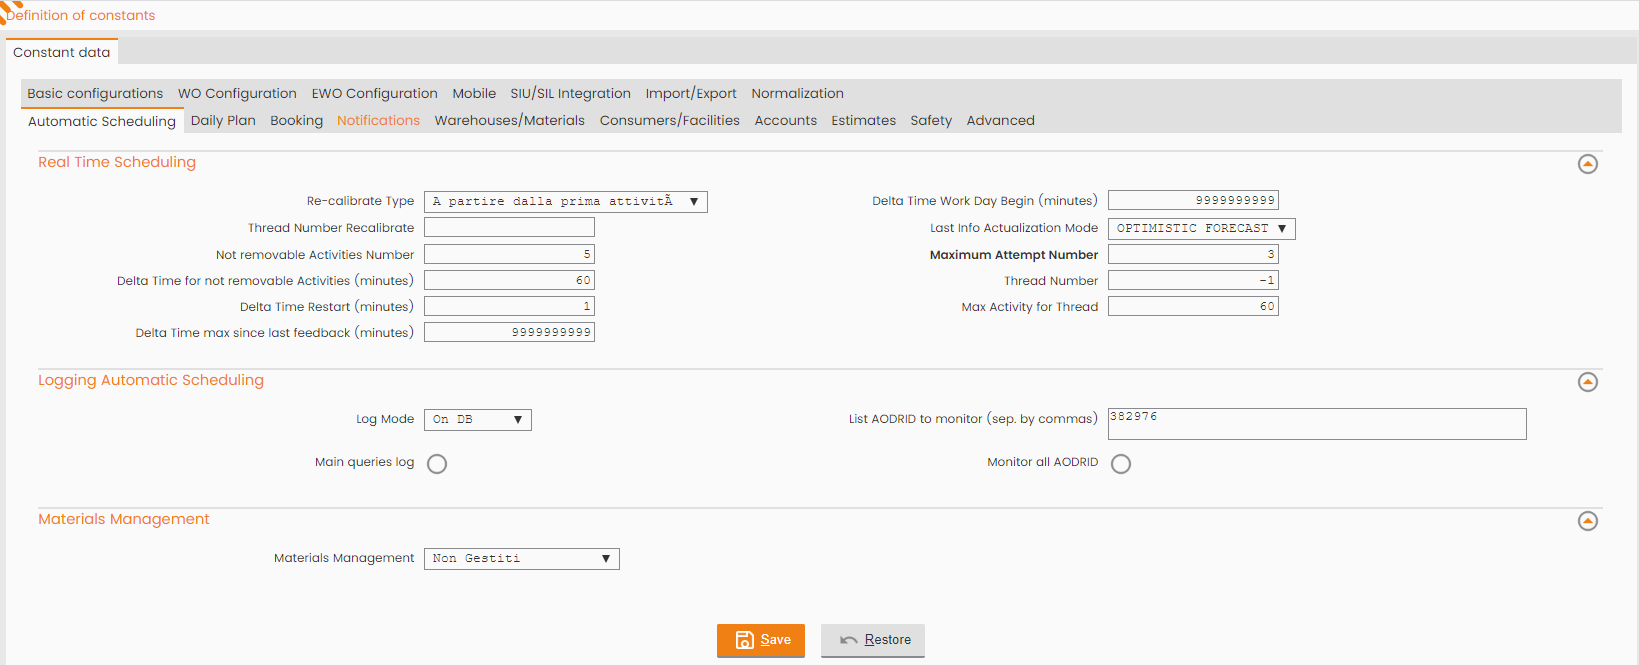This screenshot has height=665, width=1639.
Task: Open the Materials Management dropdown
Action: pyautogui.click(x=522, y=559)
